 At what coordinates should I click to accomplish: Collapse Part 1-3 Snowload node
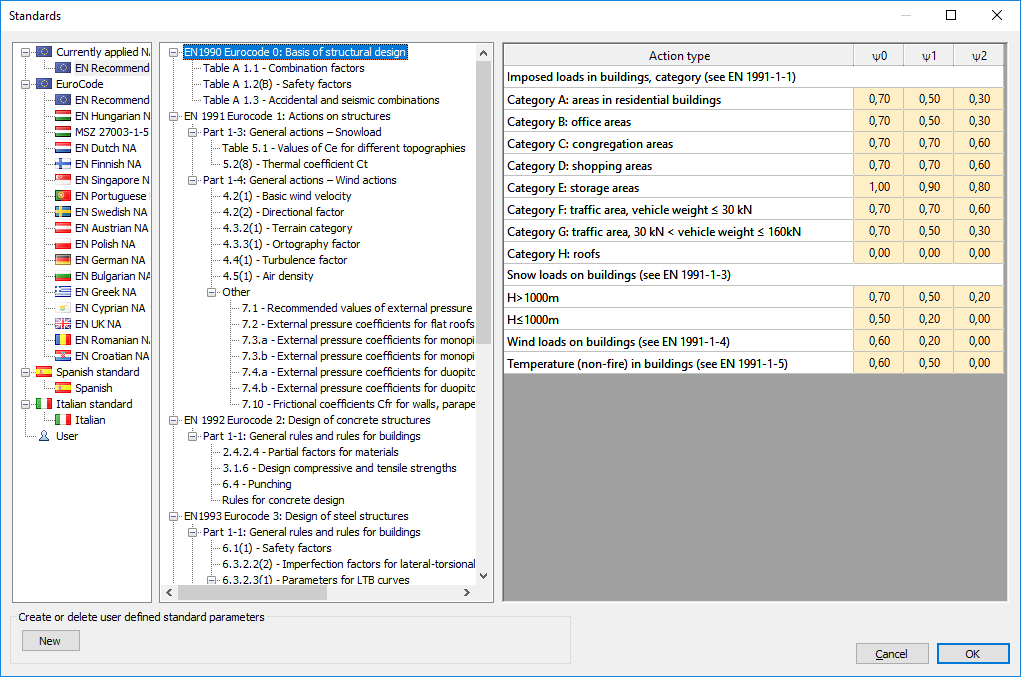point(192,132)
